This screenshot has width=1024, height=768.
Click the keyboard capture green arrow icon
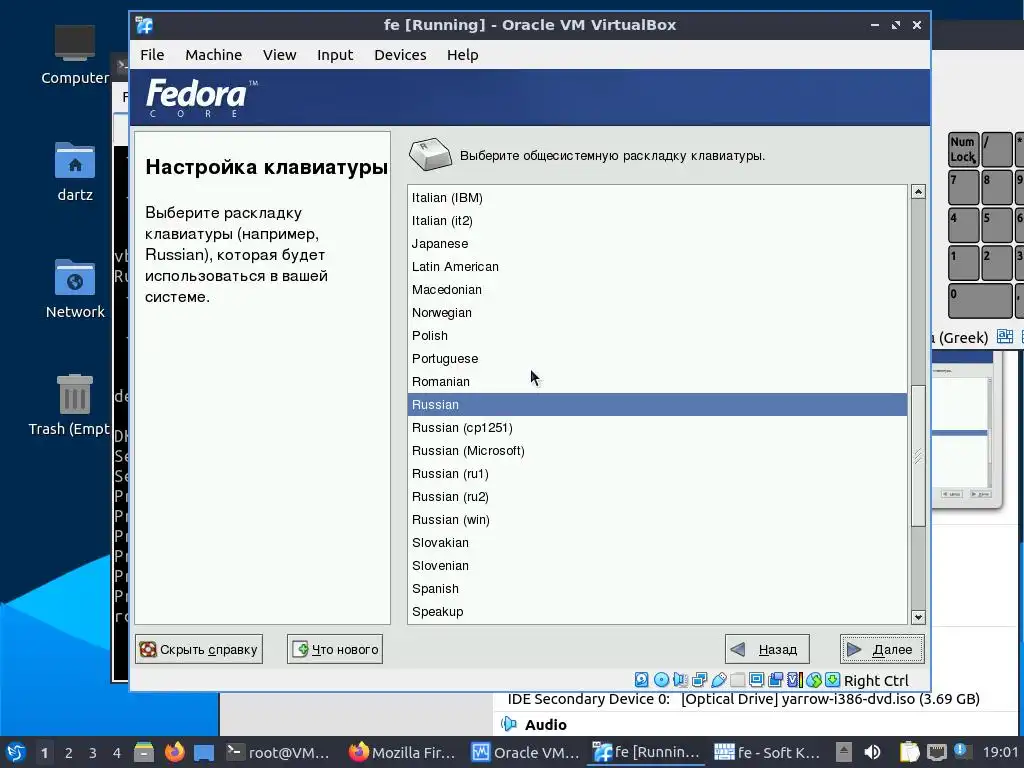(832, 680)
